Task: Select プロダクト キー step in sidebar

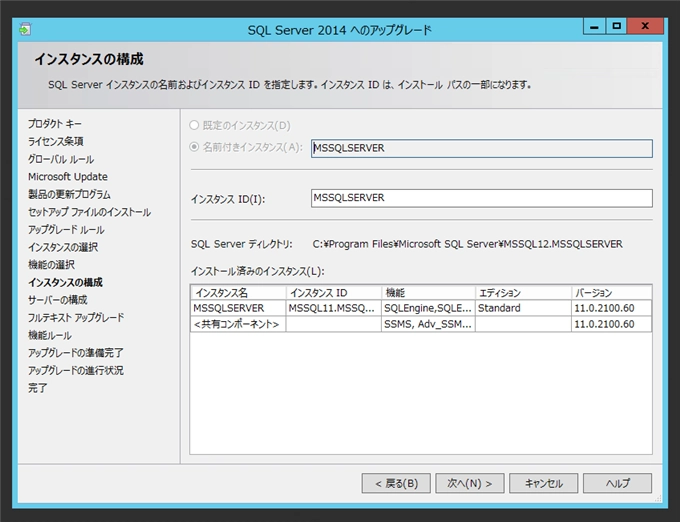Action: point(55,124)
